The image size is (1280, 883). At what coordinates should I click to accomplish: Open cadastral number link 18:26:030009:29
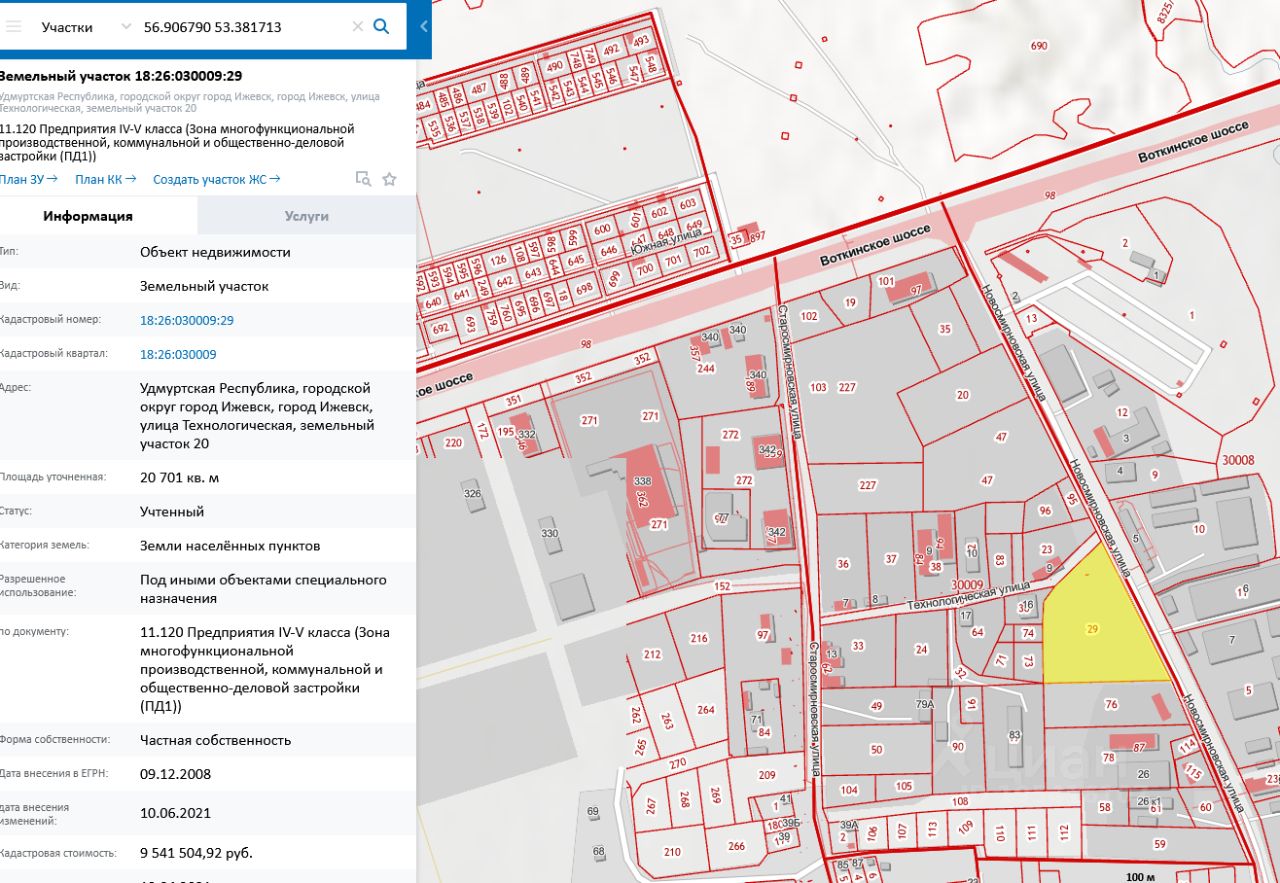[187, 320]
